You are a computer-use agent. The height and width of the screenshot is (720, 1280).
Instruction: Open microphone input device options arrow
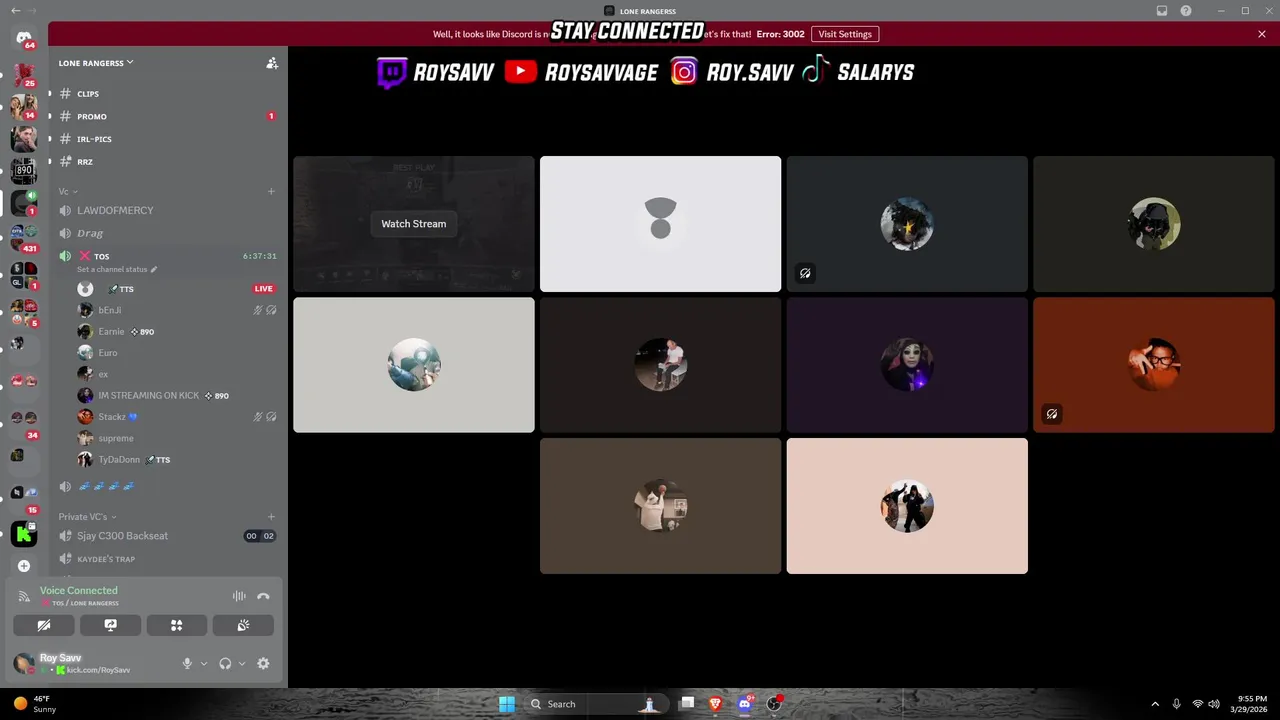pyautogui.click(x=204, y=663)
